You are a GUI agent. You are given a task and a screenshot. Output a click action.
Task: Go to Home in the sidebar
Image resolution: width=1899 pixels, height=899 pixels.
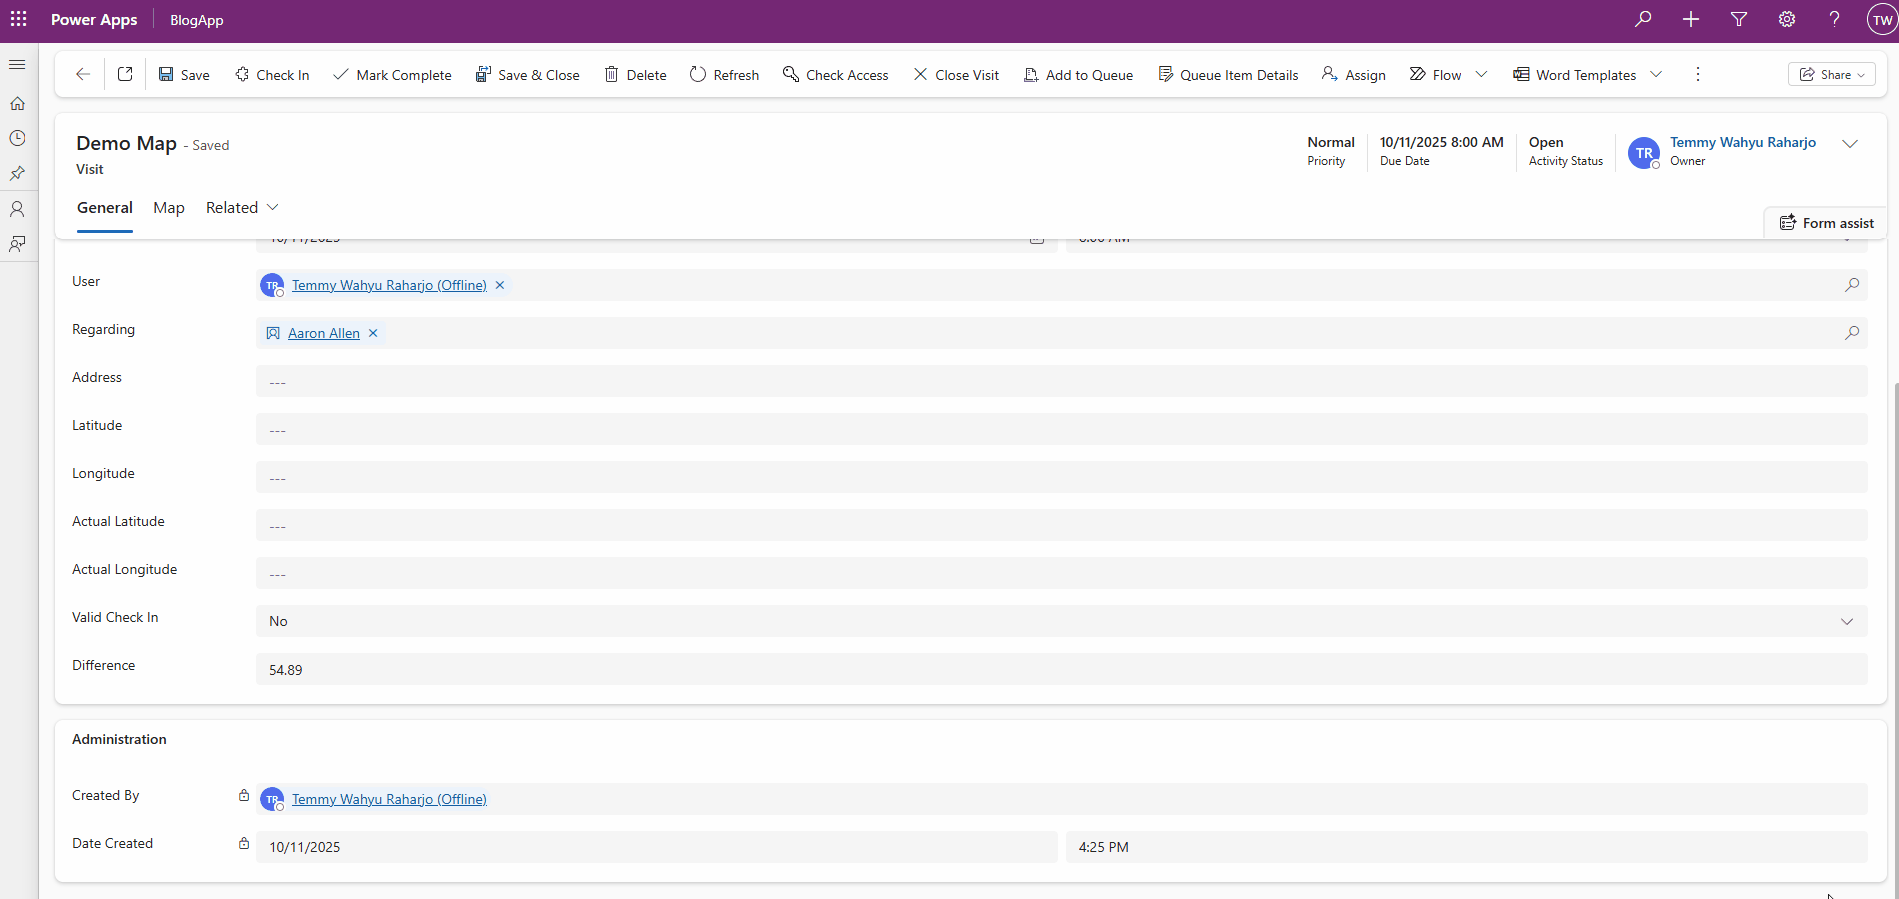tap(17, 103)
